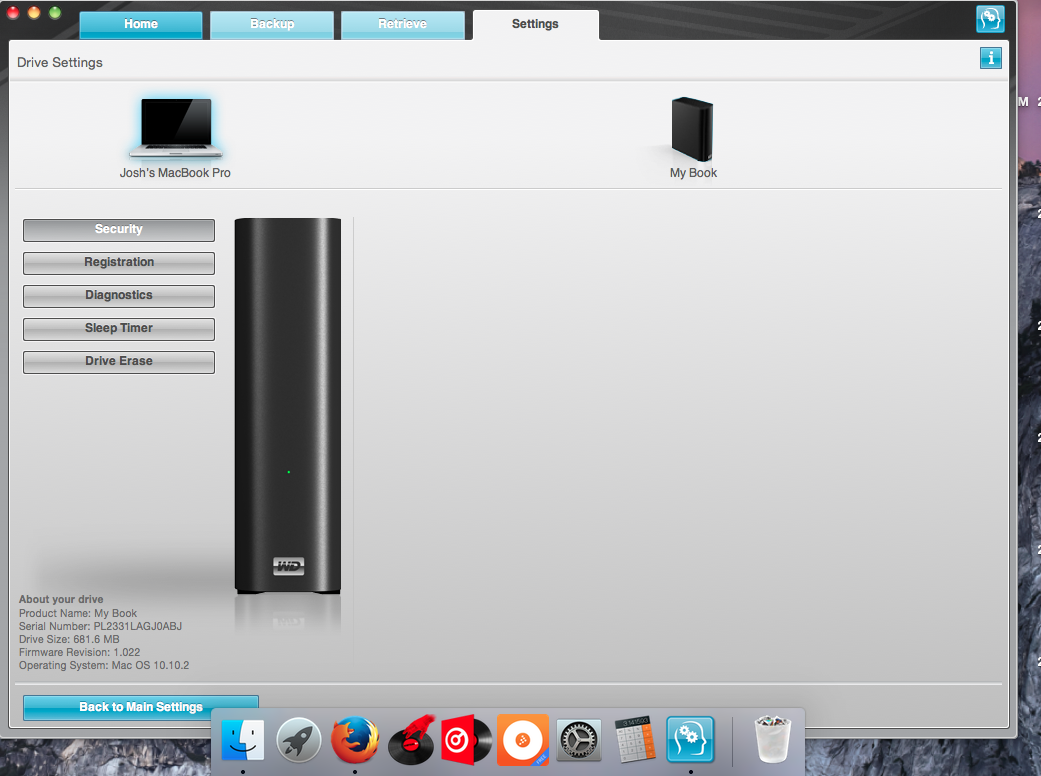The width and height of the screenshot is (1041, 776).
Task: Click the Serial Number PL2331LAGJ0ABJ line
Action: [x=100, y=626]
